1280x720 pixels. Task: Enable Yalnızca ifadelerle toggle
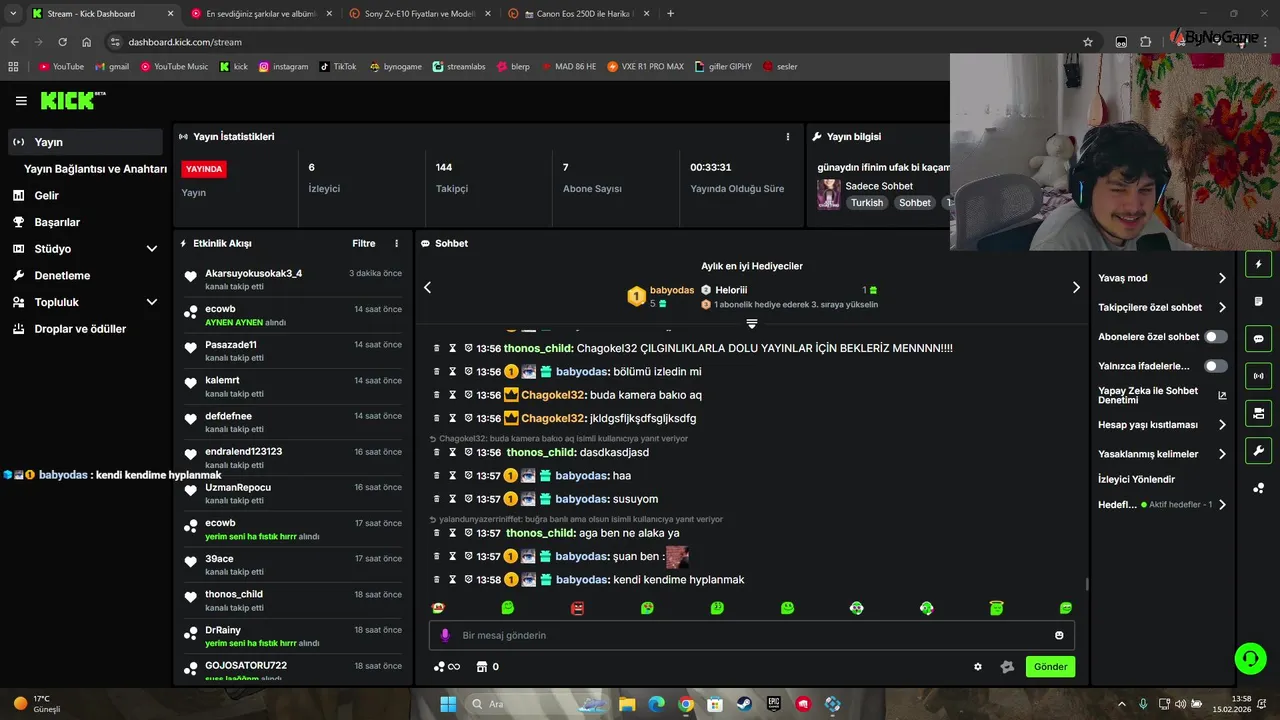coord(1216,366)
